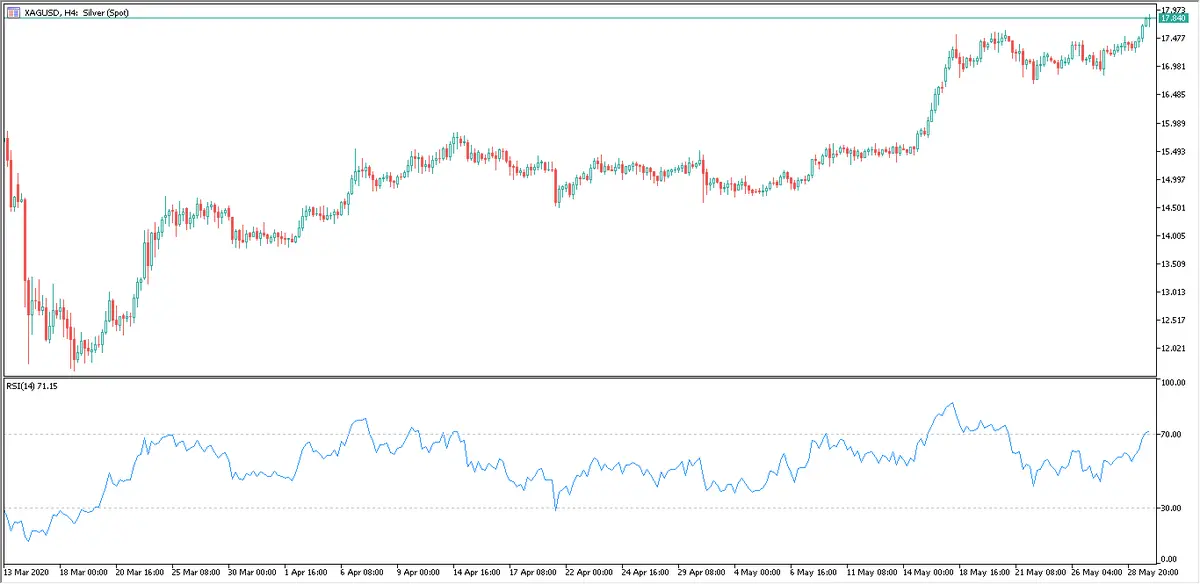
Task: Click the 12.021 price axis label
Action: click(x=1172, y=349)
